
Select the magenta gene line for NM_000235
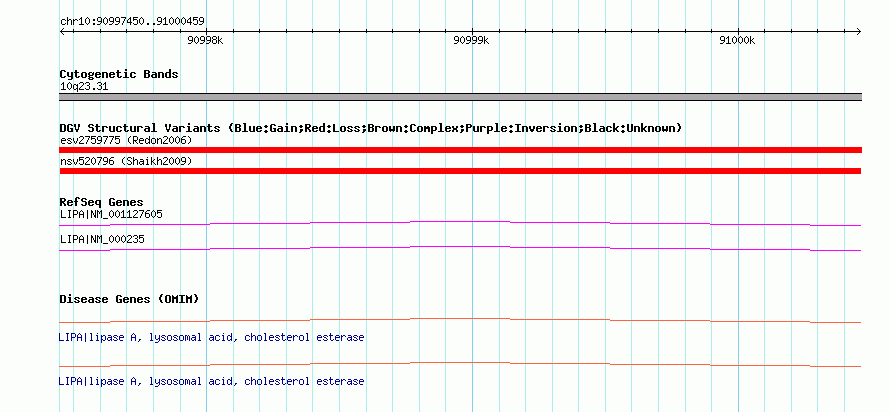460,248
